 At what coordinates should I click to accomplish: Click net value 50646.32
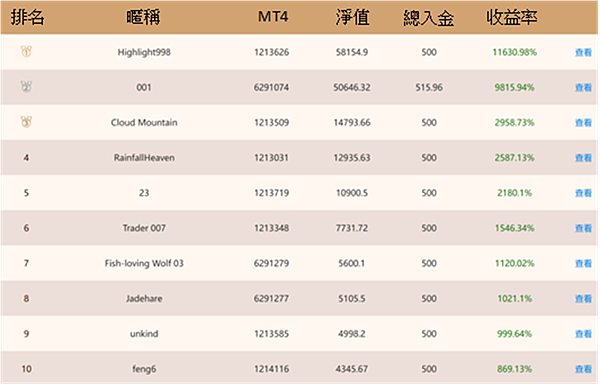tap(352, 88)
